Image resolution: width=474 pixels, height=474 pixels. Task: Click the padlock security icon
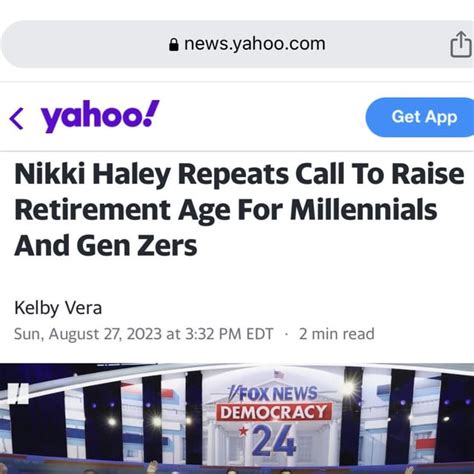tap(173, 44)
